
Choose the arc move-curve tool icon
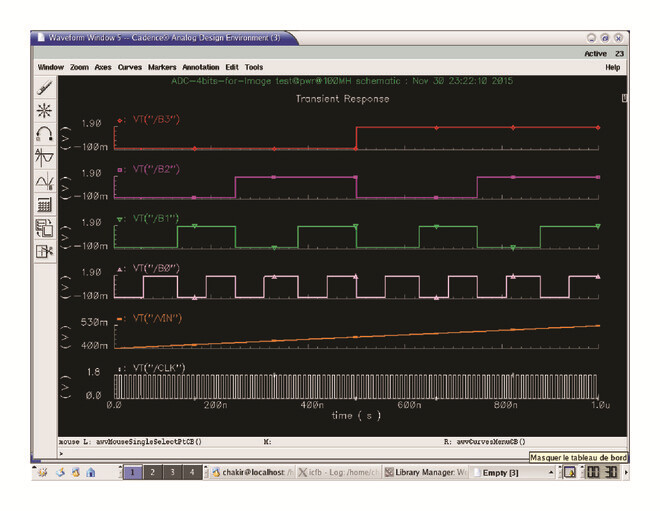[x=45, y=134]
